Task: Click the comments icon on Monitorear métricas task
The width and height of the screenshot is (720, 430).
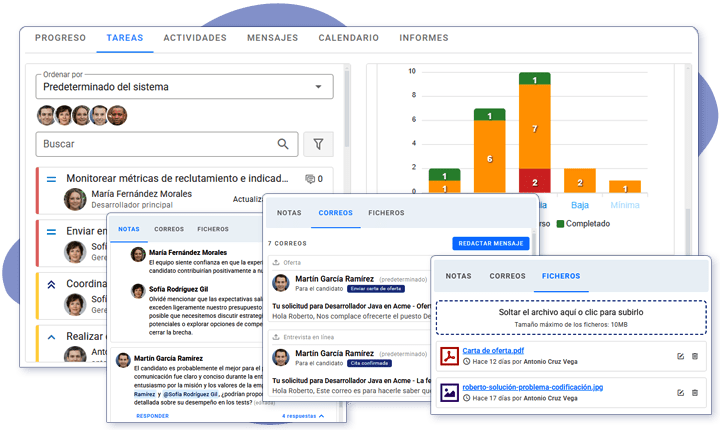Action: coord(310,179)
